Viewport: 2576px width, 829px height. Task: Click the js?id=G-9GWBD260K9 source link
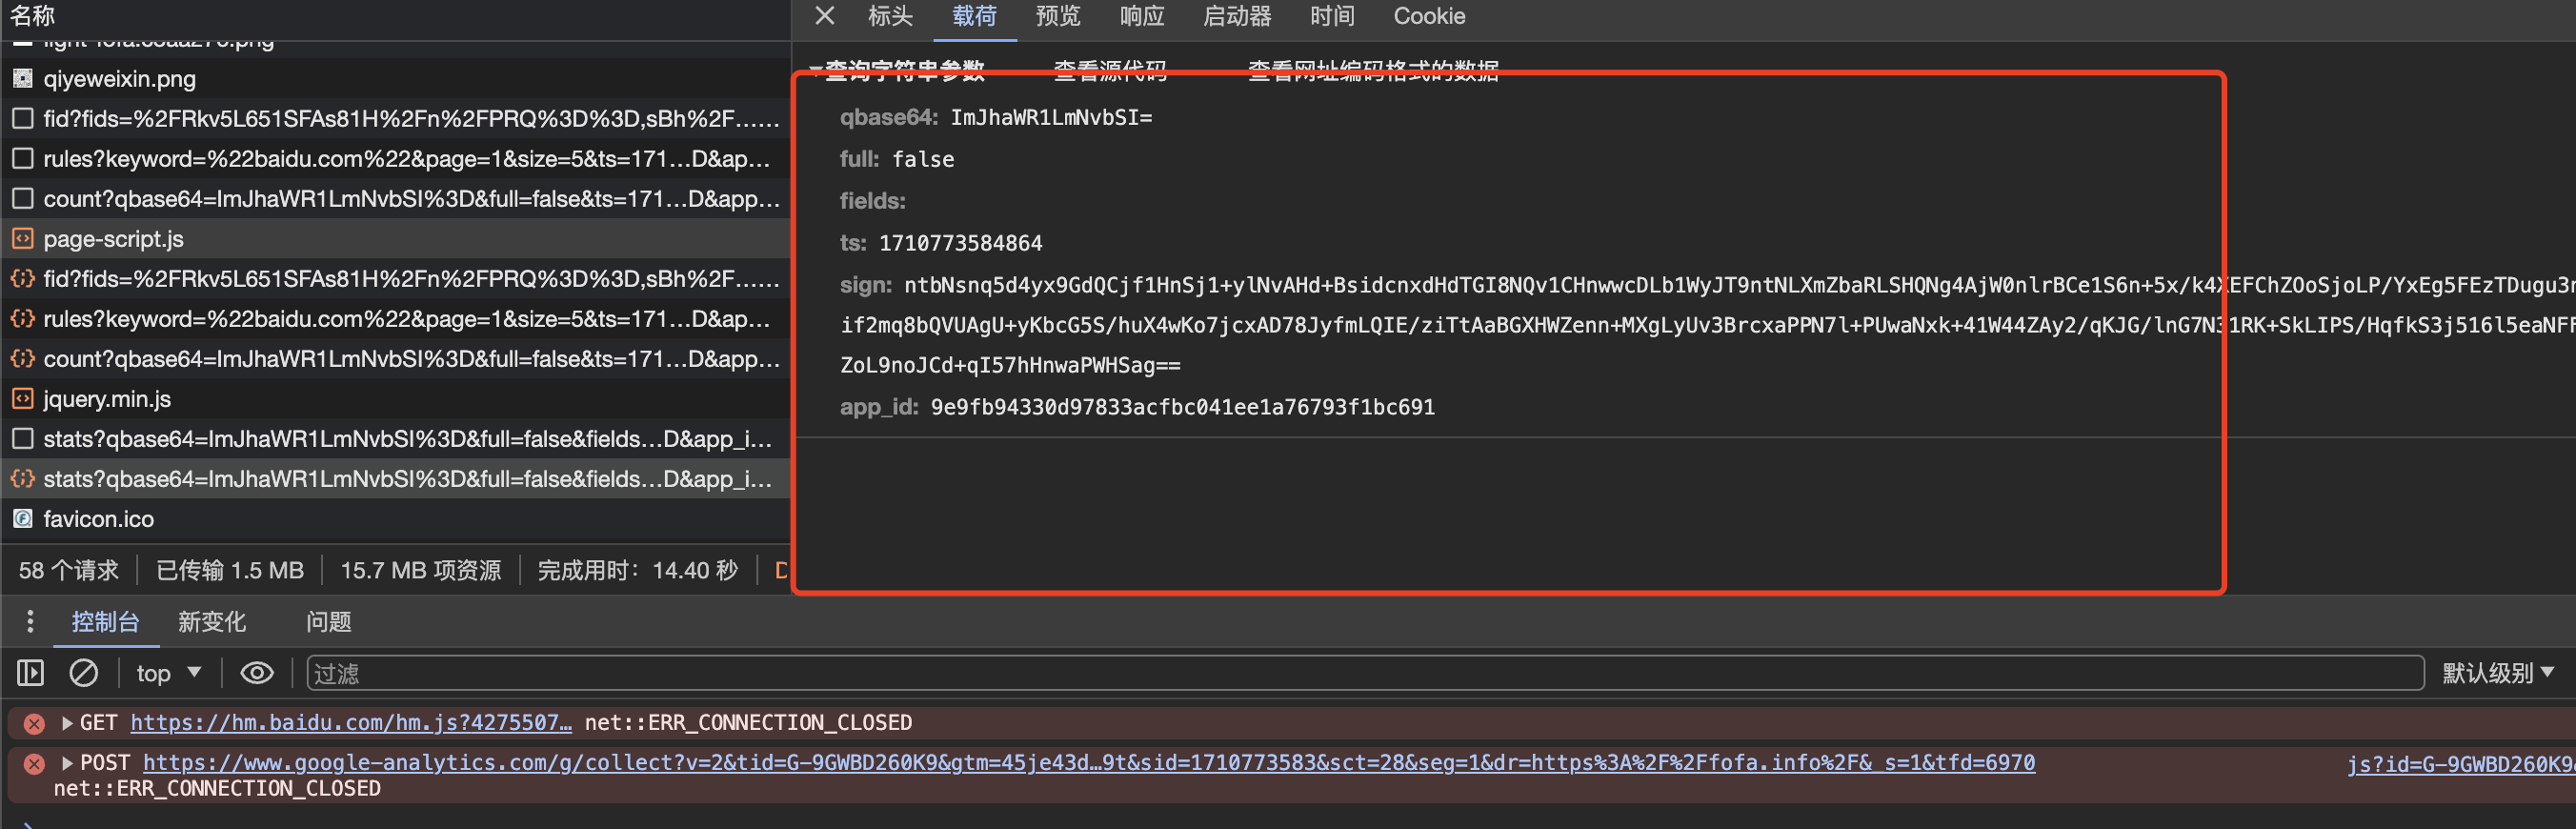coord(2460,764)
